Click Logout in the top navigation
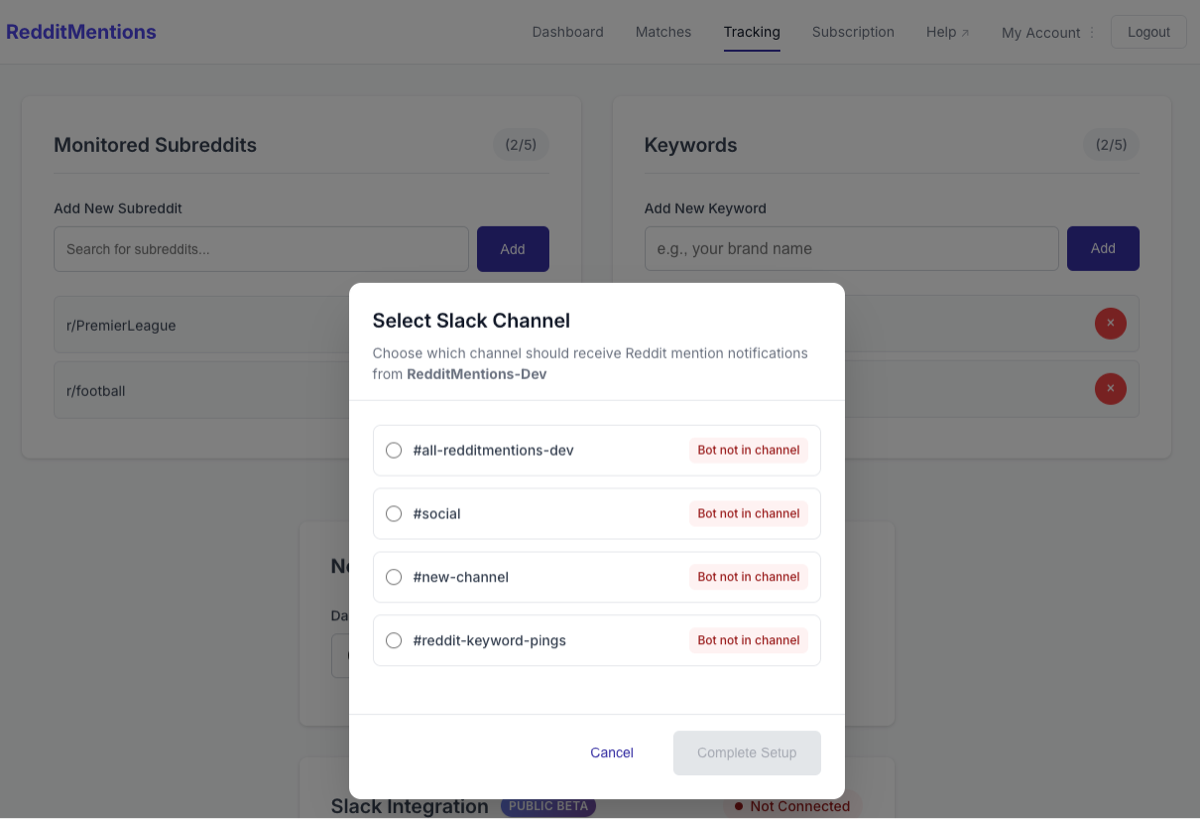Viewport: 1200px width, 819px height. 1148,31
